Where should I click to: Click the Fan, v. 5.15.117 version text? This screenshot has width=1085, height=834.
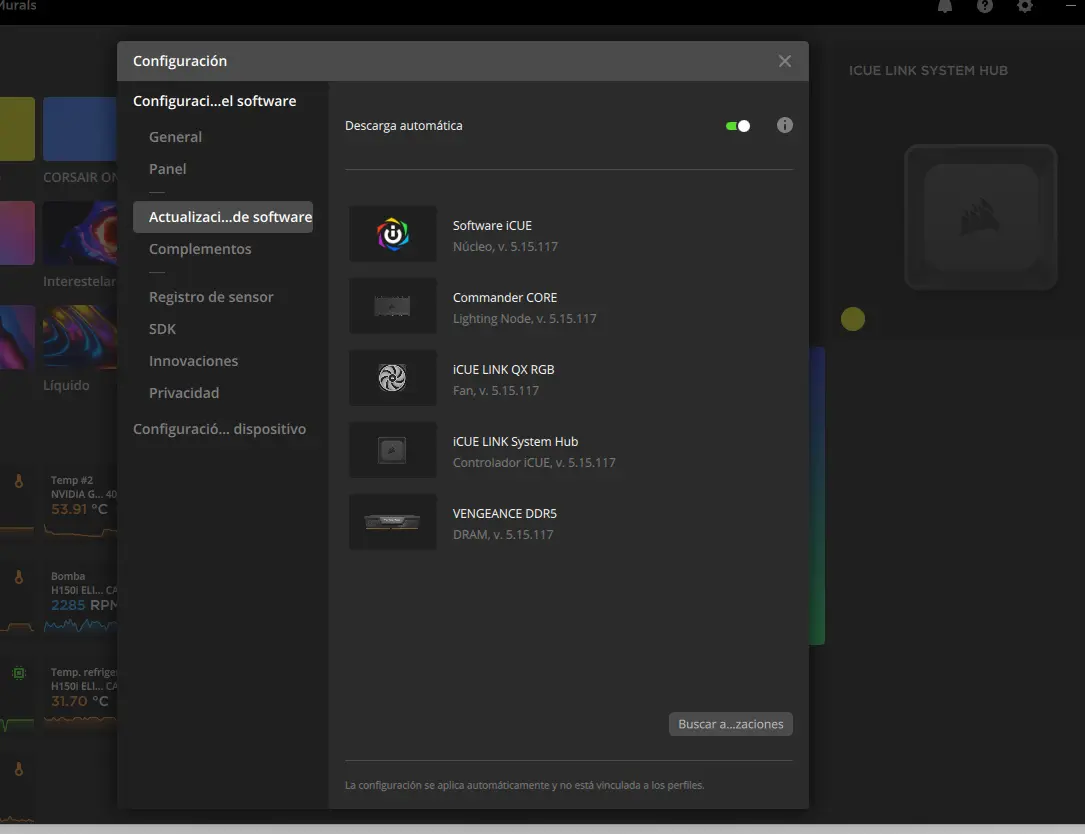495,390
